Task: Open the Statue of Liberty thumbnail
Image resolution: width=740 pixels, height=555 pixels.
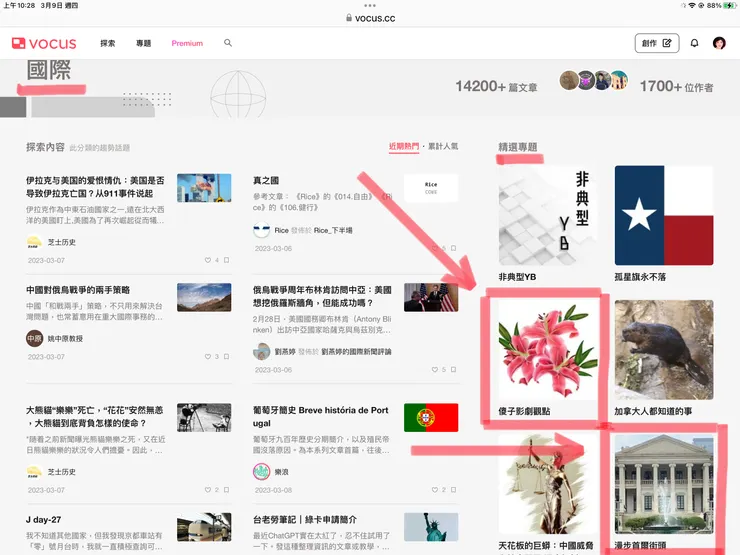Action: 431,527
